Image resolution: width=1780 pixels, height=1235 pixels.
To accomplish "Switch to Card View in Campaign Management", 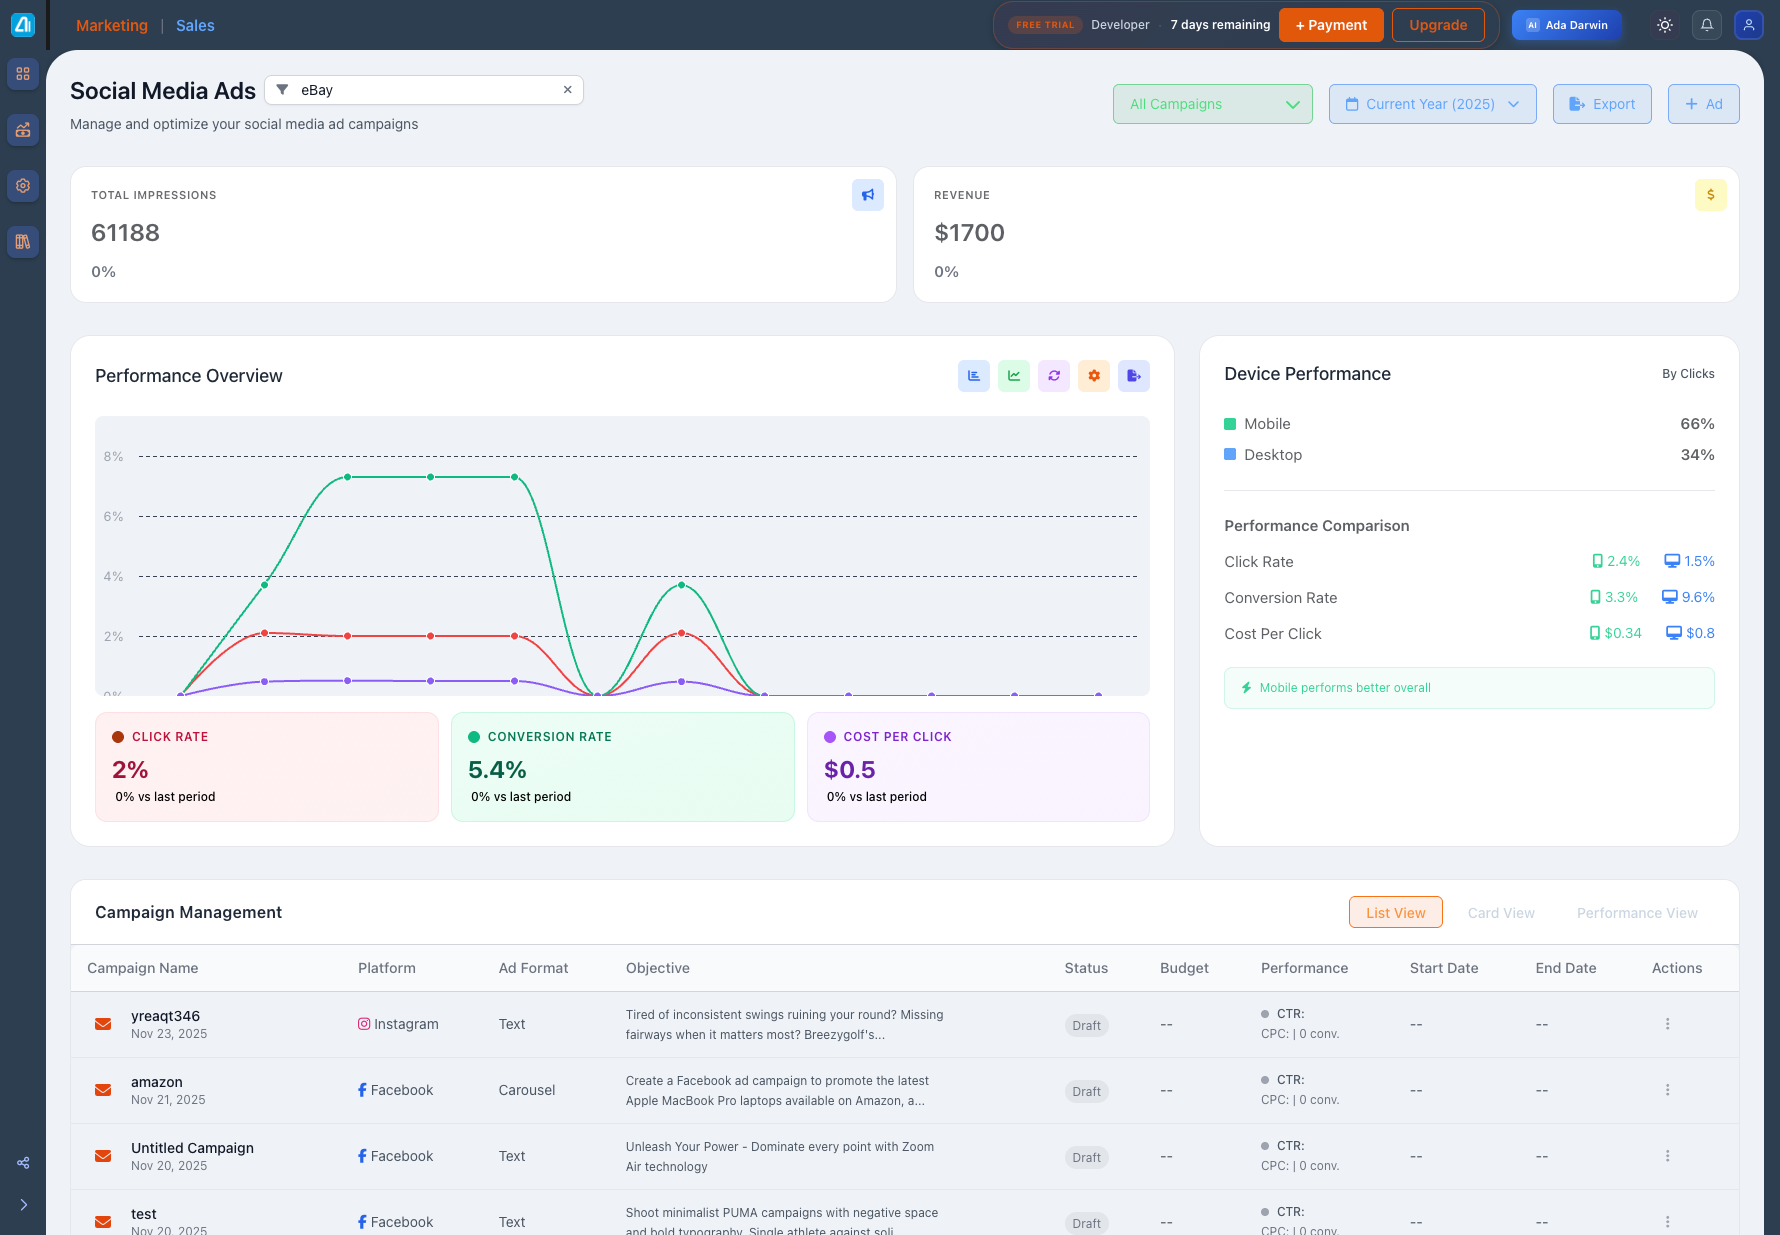I will tap(1501, 912).
